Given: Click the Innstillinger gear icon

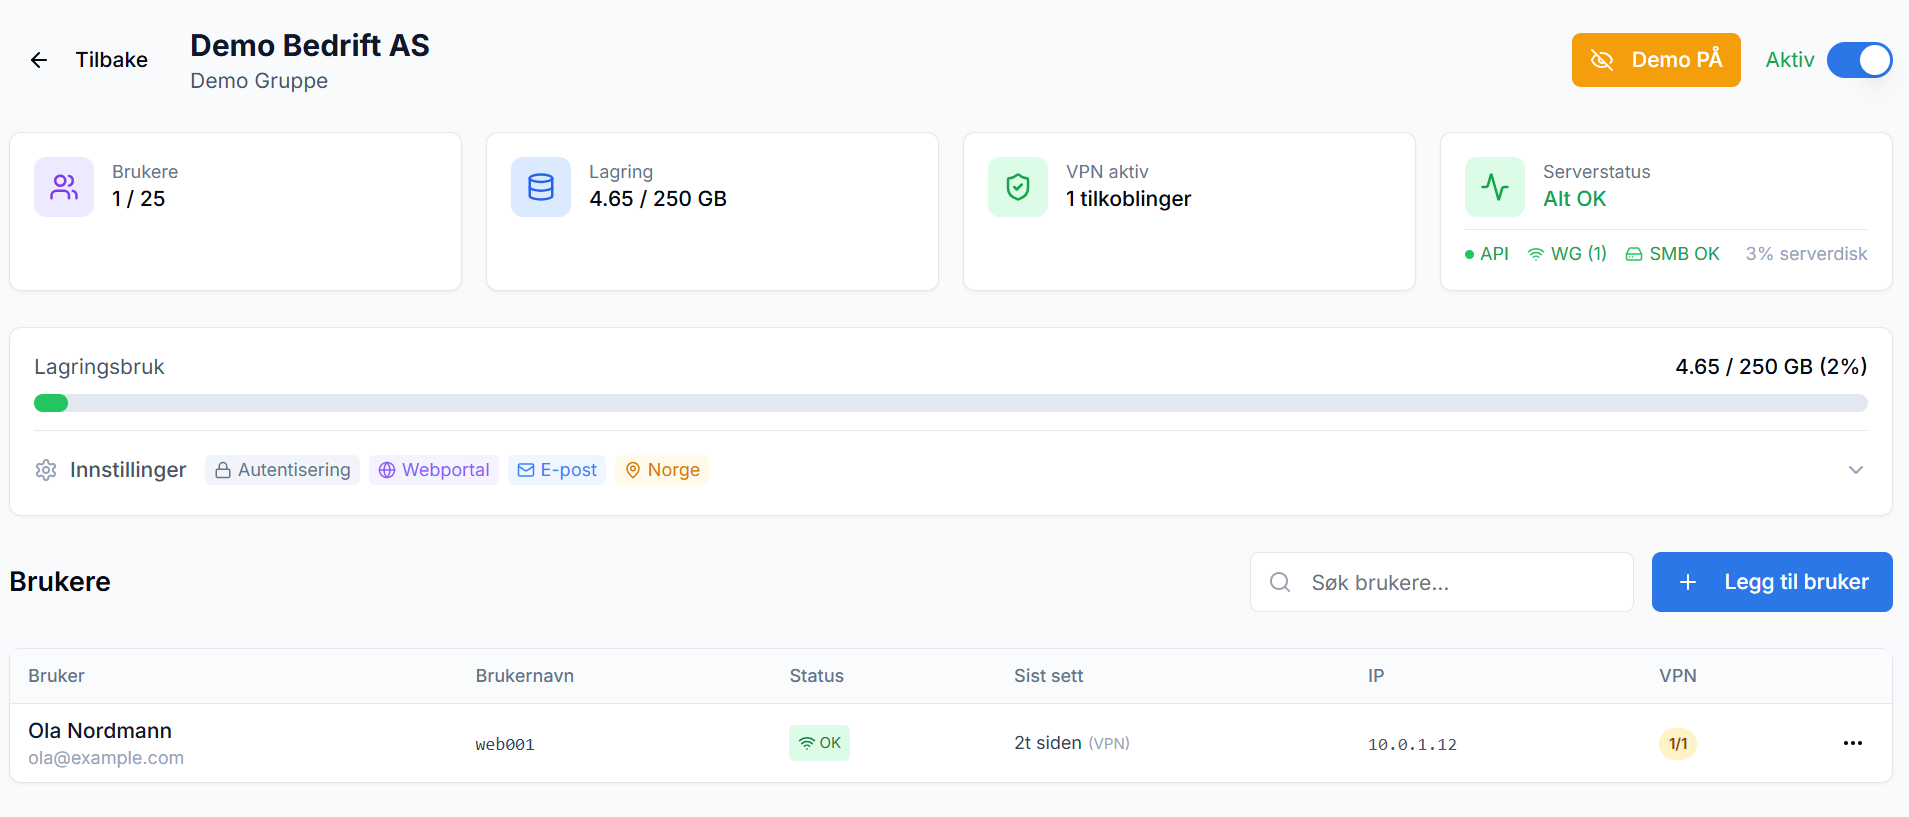Looking at the screenshot, I should point(46,470).
